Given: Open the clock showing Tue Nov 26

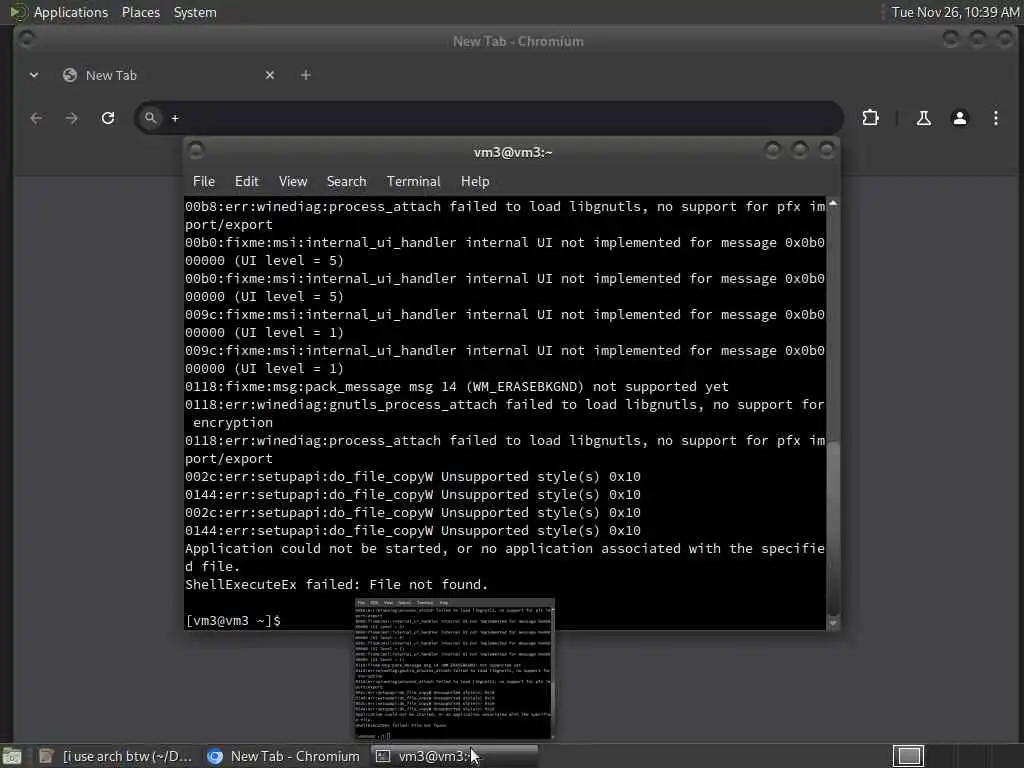Looking at the screenshot, I should click(x=955, y=12).
